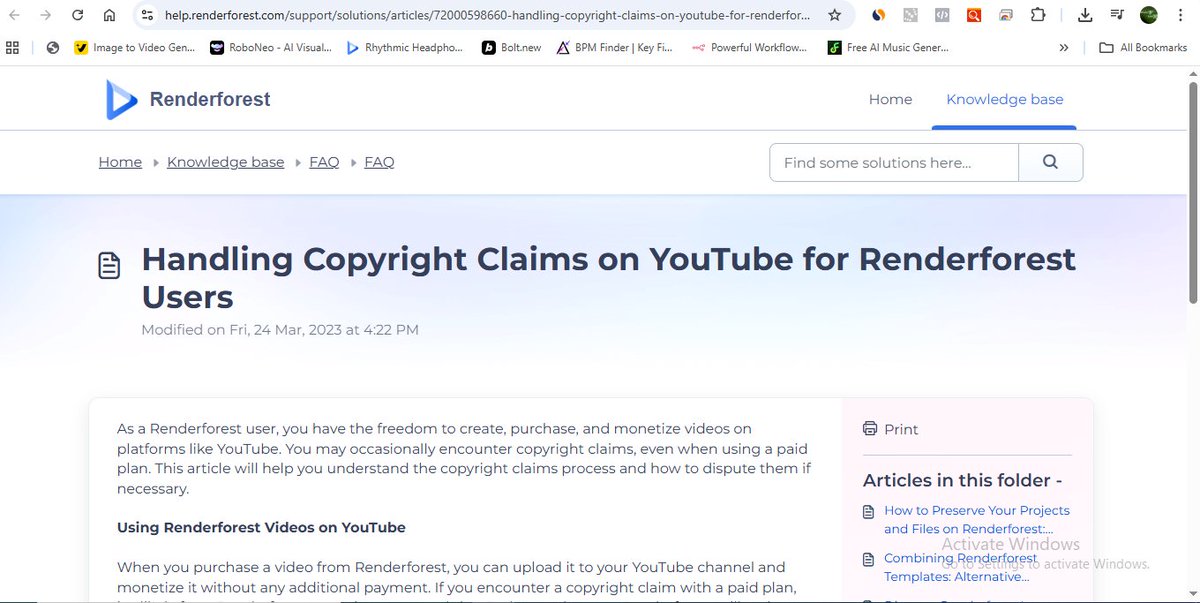This screenshot has height=603, width=1200.
Task: Click Knowledge base breadcrumb link
Action: click(225, 162)
